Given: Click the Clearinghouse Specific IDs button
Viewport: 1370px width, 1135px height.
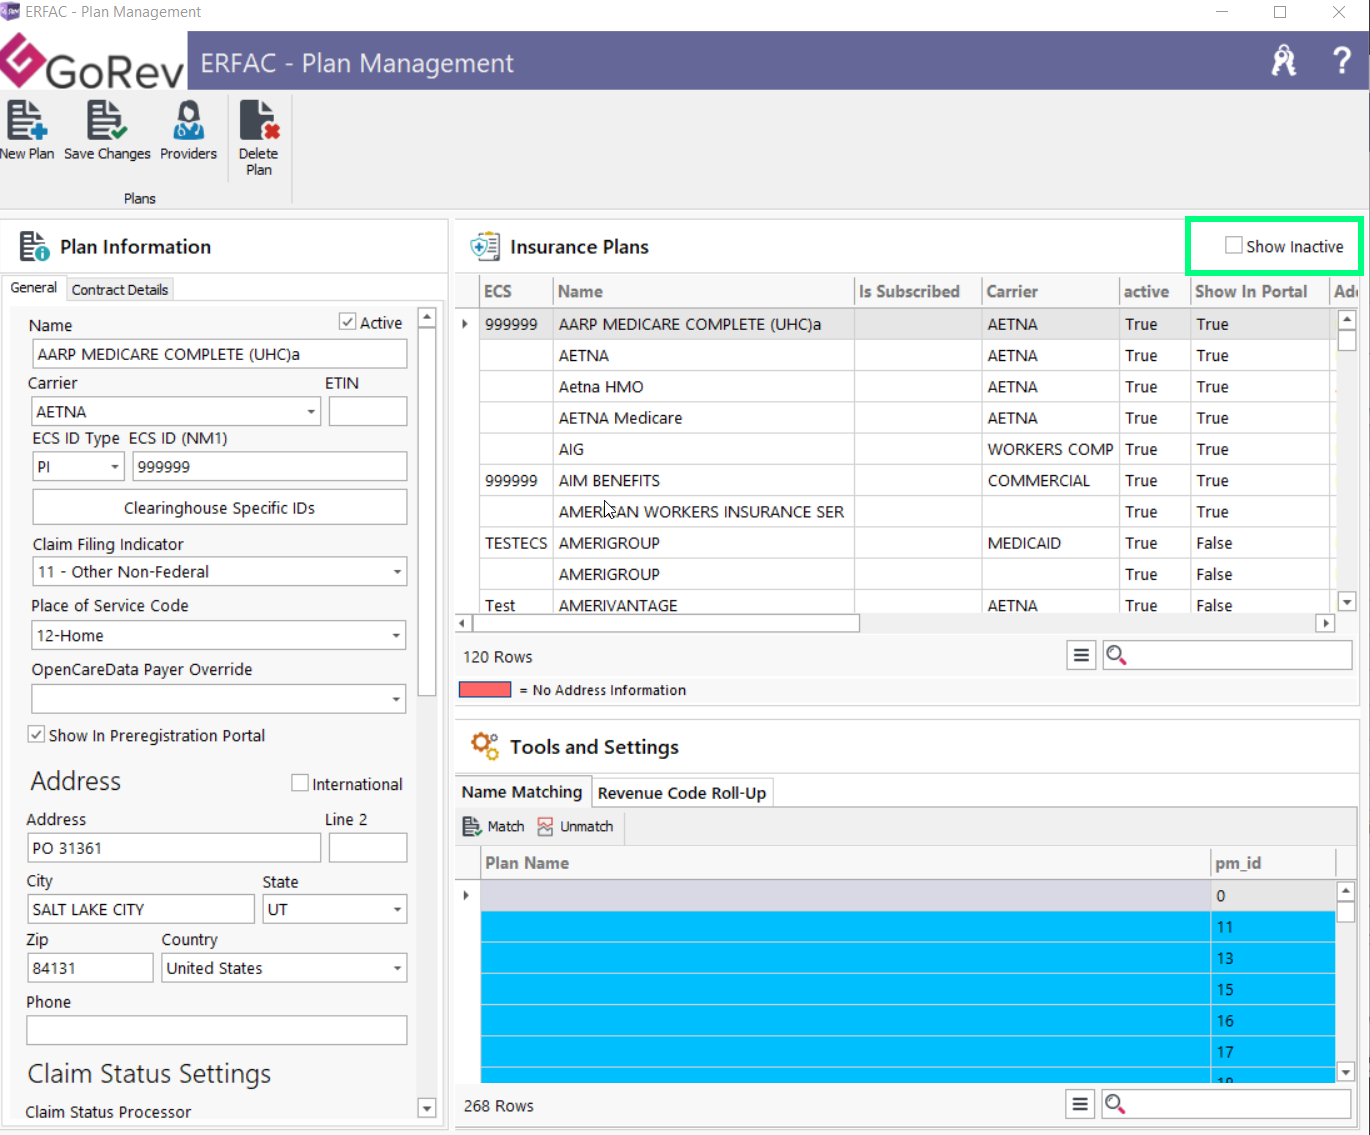Looking at the screenshot, I should (220, 508).
